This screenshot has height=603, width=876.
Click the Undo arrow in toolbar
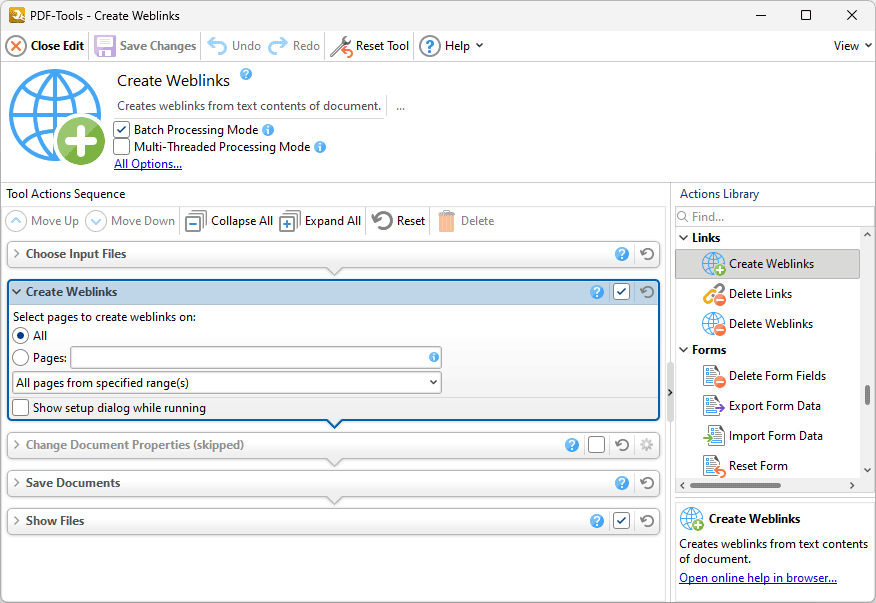217,46
